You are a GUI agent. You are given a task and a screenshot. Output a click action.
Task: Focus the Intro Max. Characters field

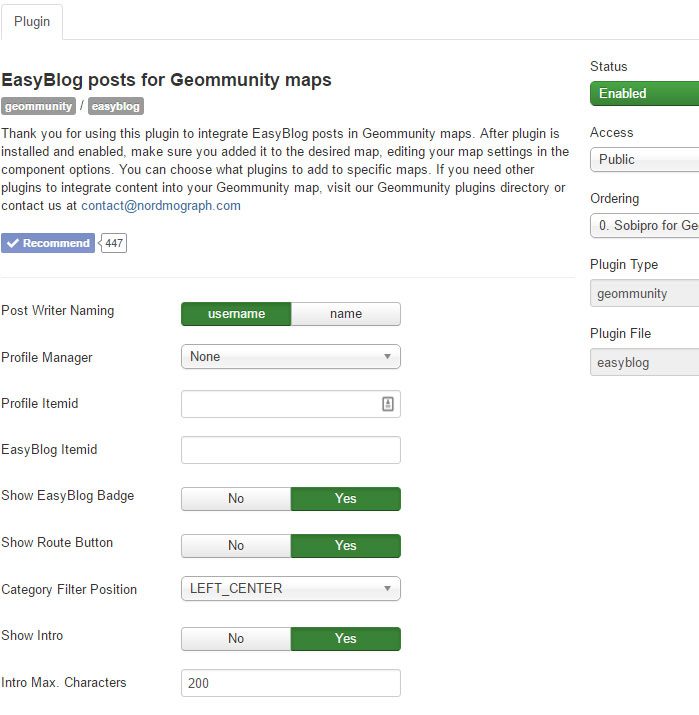(x=291, y=683)
